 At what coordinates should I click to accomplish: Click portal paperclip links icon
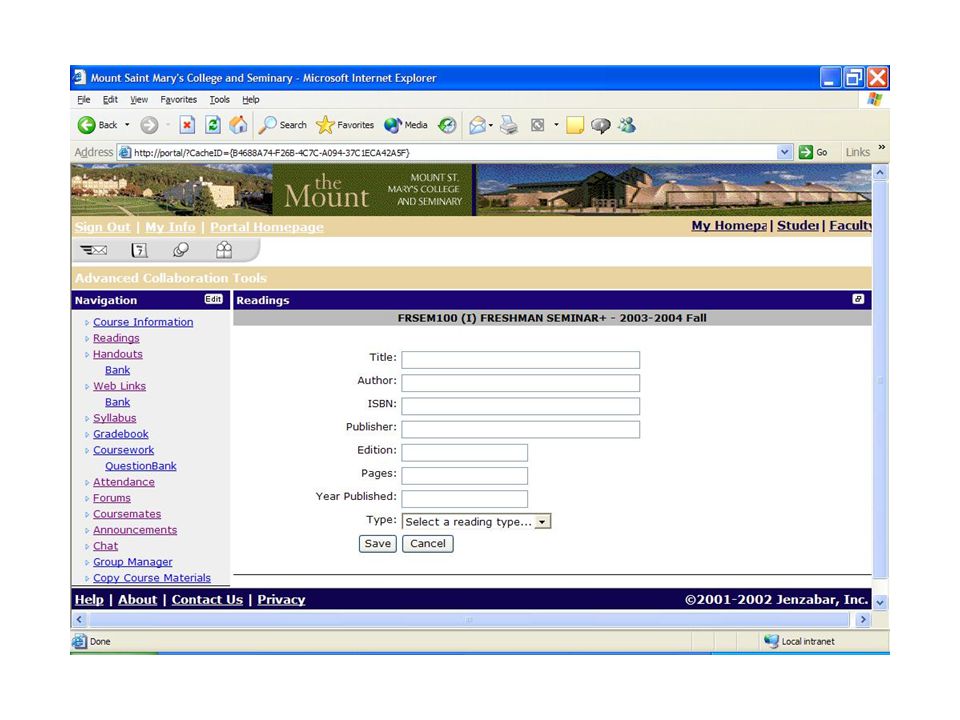point(181,250)
